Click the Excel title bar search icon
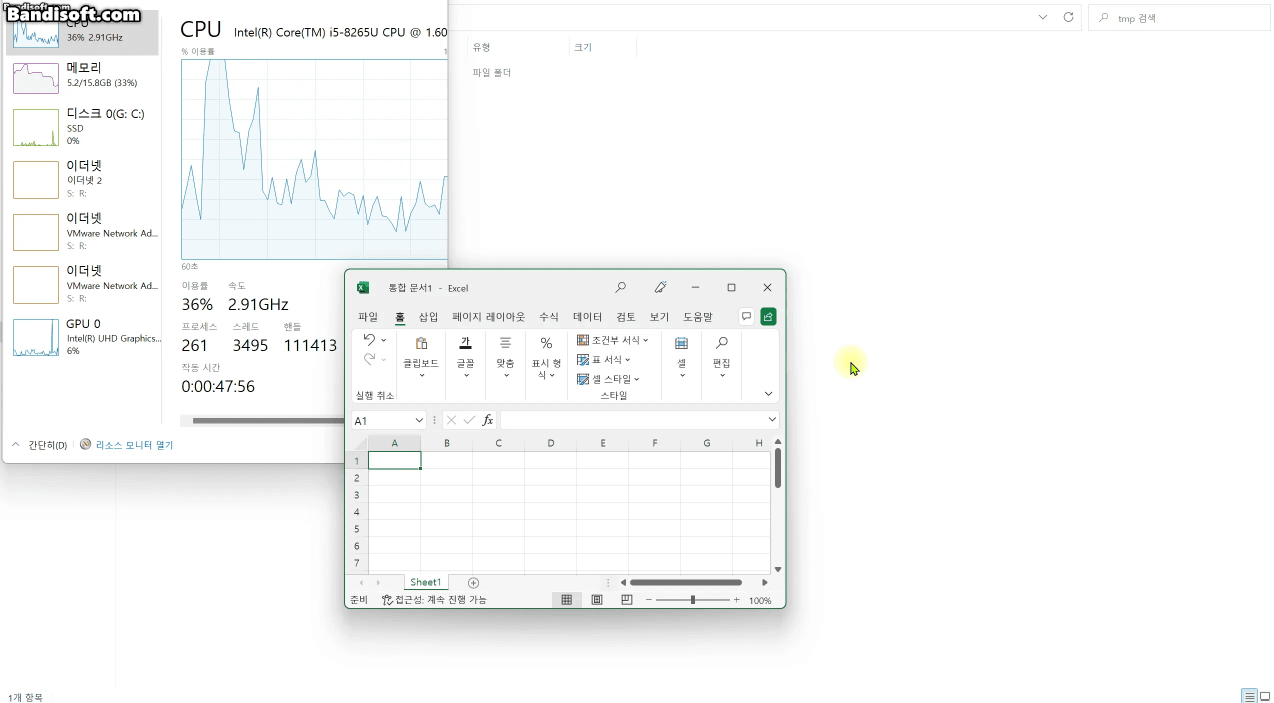 click(x=620, y=287)
